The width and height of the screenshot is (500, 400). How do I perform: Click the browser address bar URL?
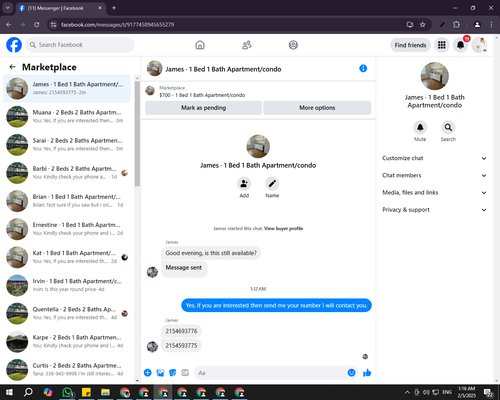117,25
